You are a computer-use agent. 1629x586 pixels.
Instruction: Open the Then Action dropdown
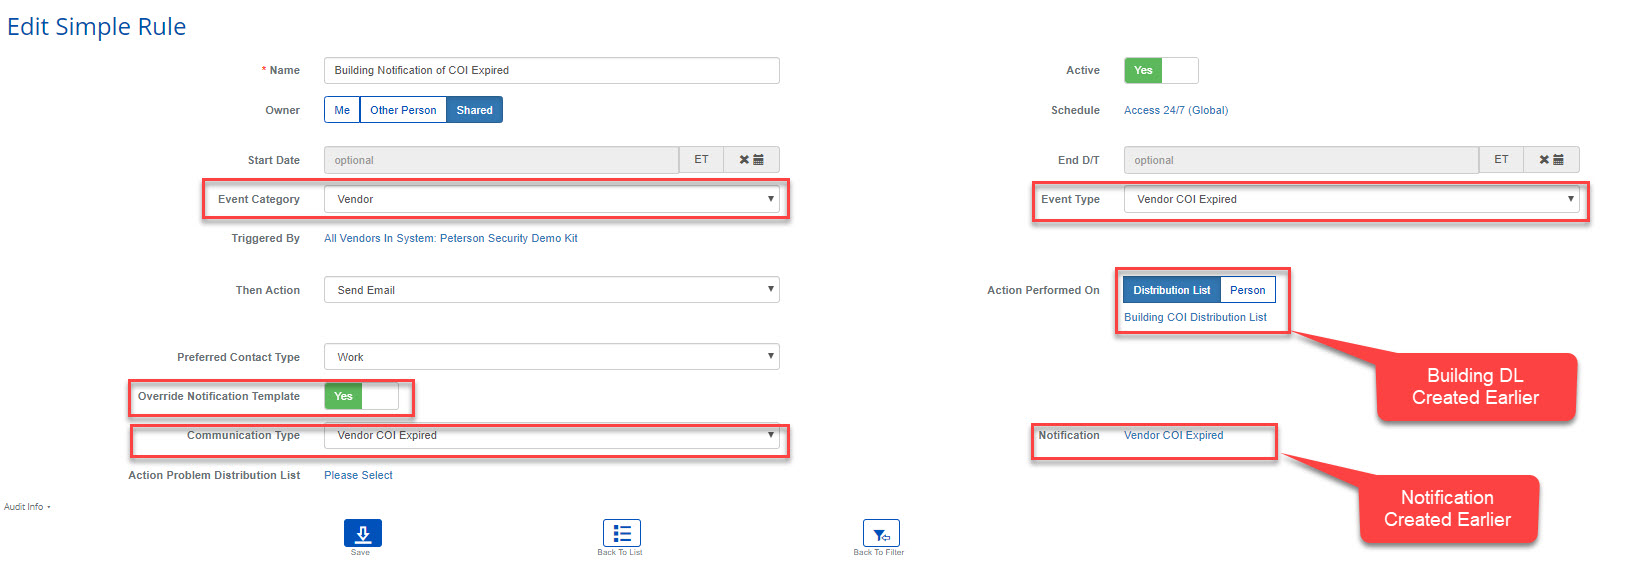tap(551, 290)
